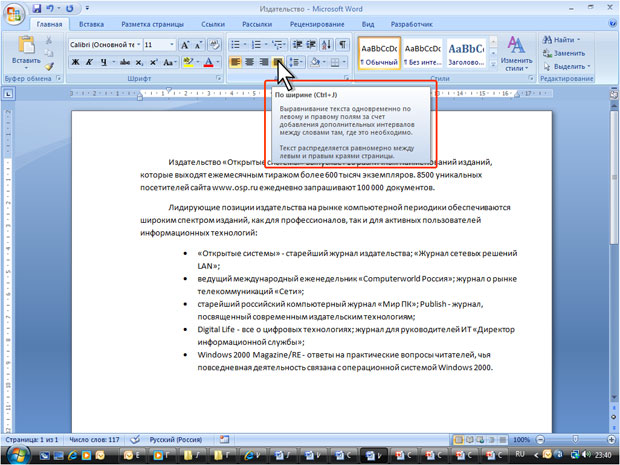Image resolution: width=620 pixels, height=465 pixels.
Task: Click the Число слов: 117 status item
Action: pos(94,439)
